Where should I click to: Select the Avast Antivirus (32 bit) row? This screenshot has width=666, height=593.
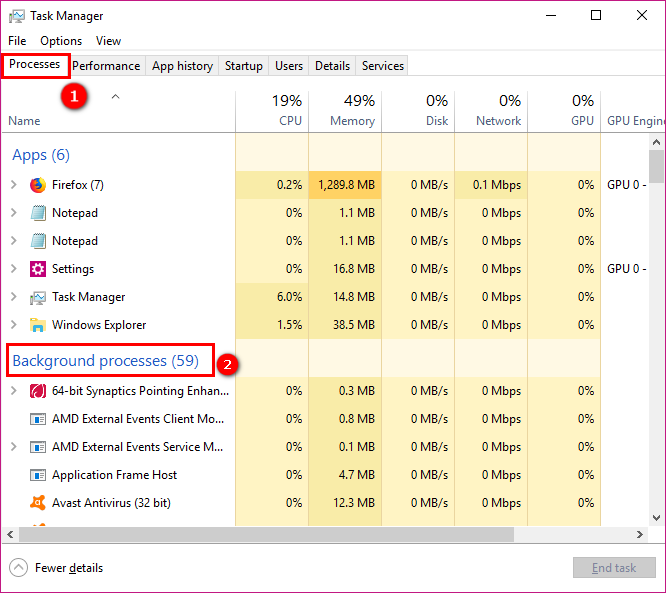pos(302,503)
